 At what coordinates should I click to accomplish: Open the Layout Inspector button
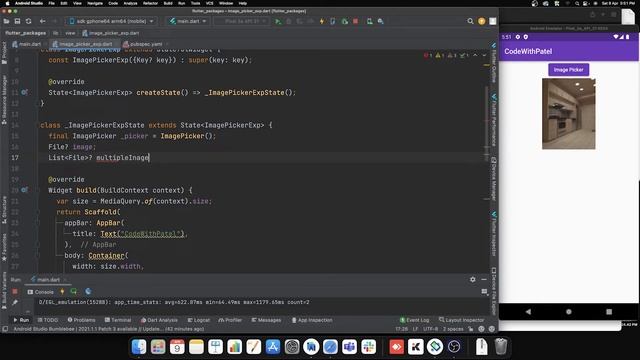coord(461,320)
